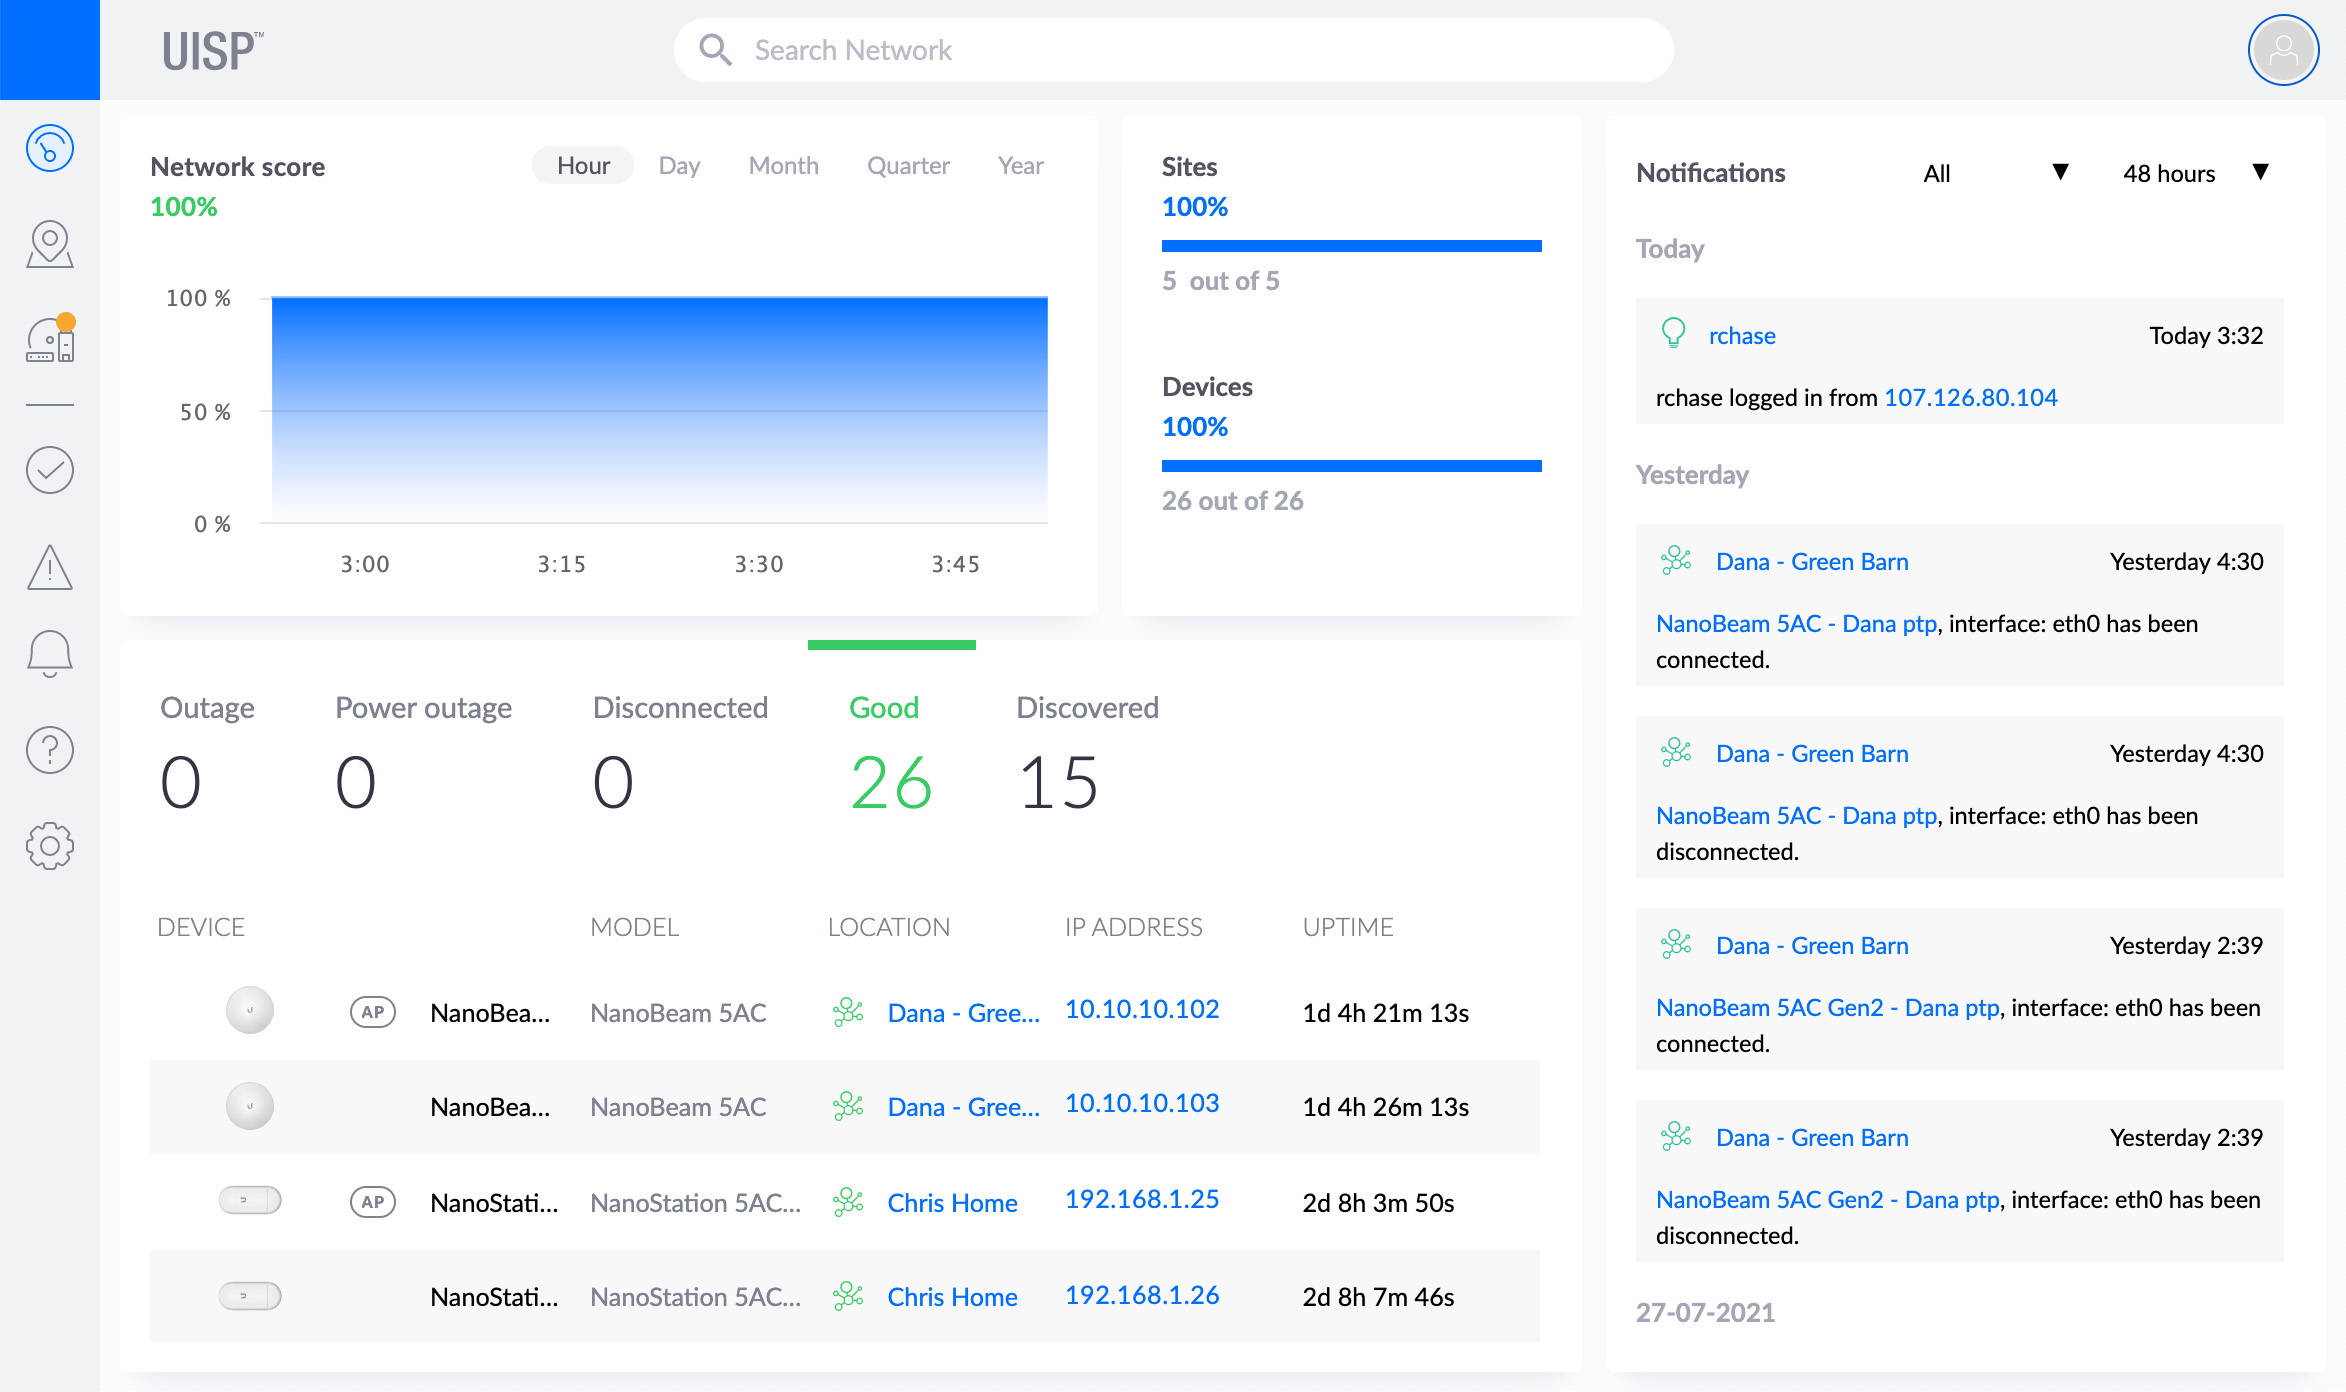Screen dimensions: 2346x1392
Task: Click the user avatar icon top right
Action: pos(2283,50)
